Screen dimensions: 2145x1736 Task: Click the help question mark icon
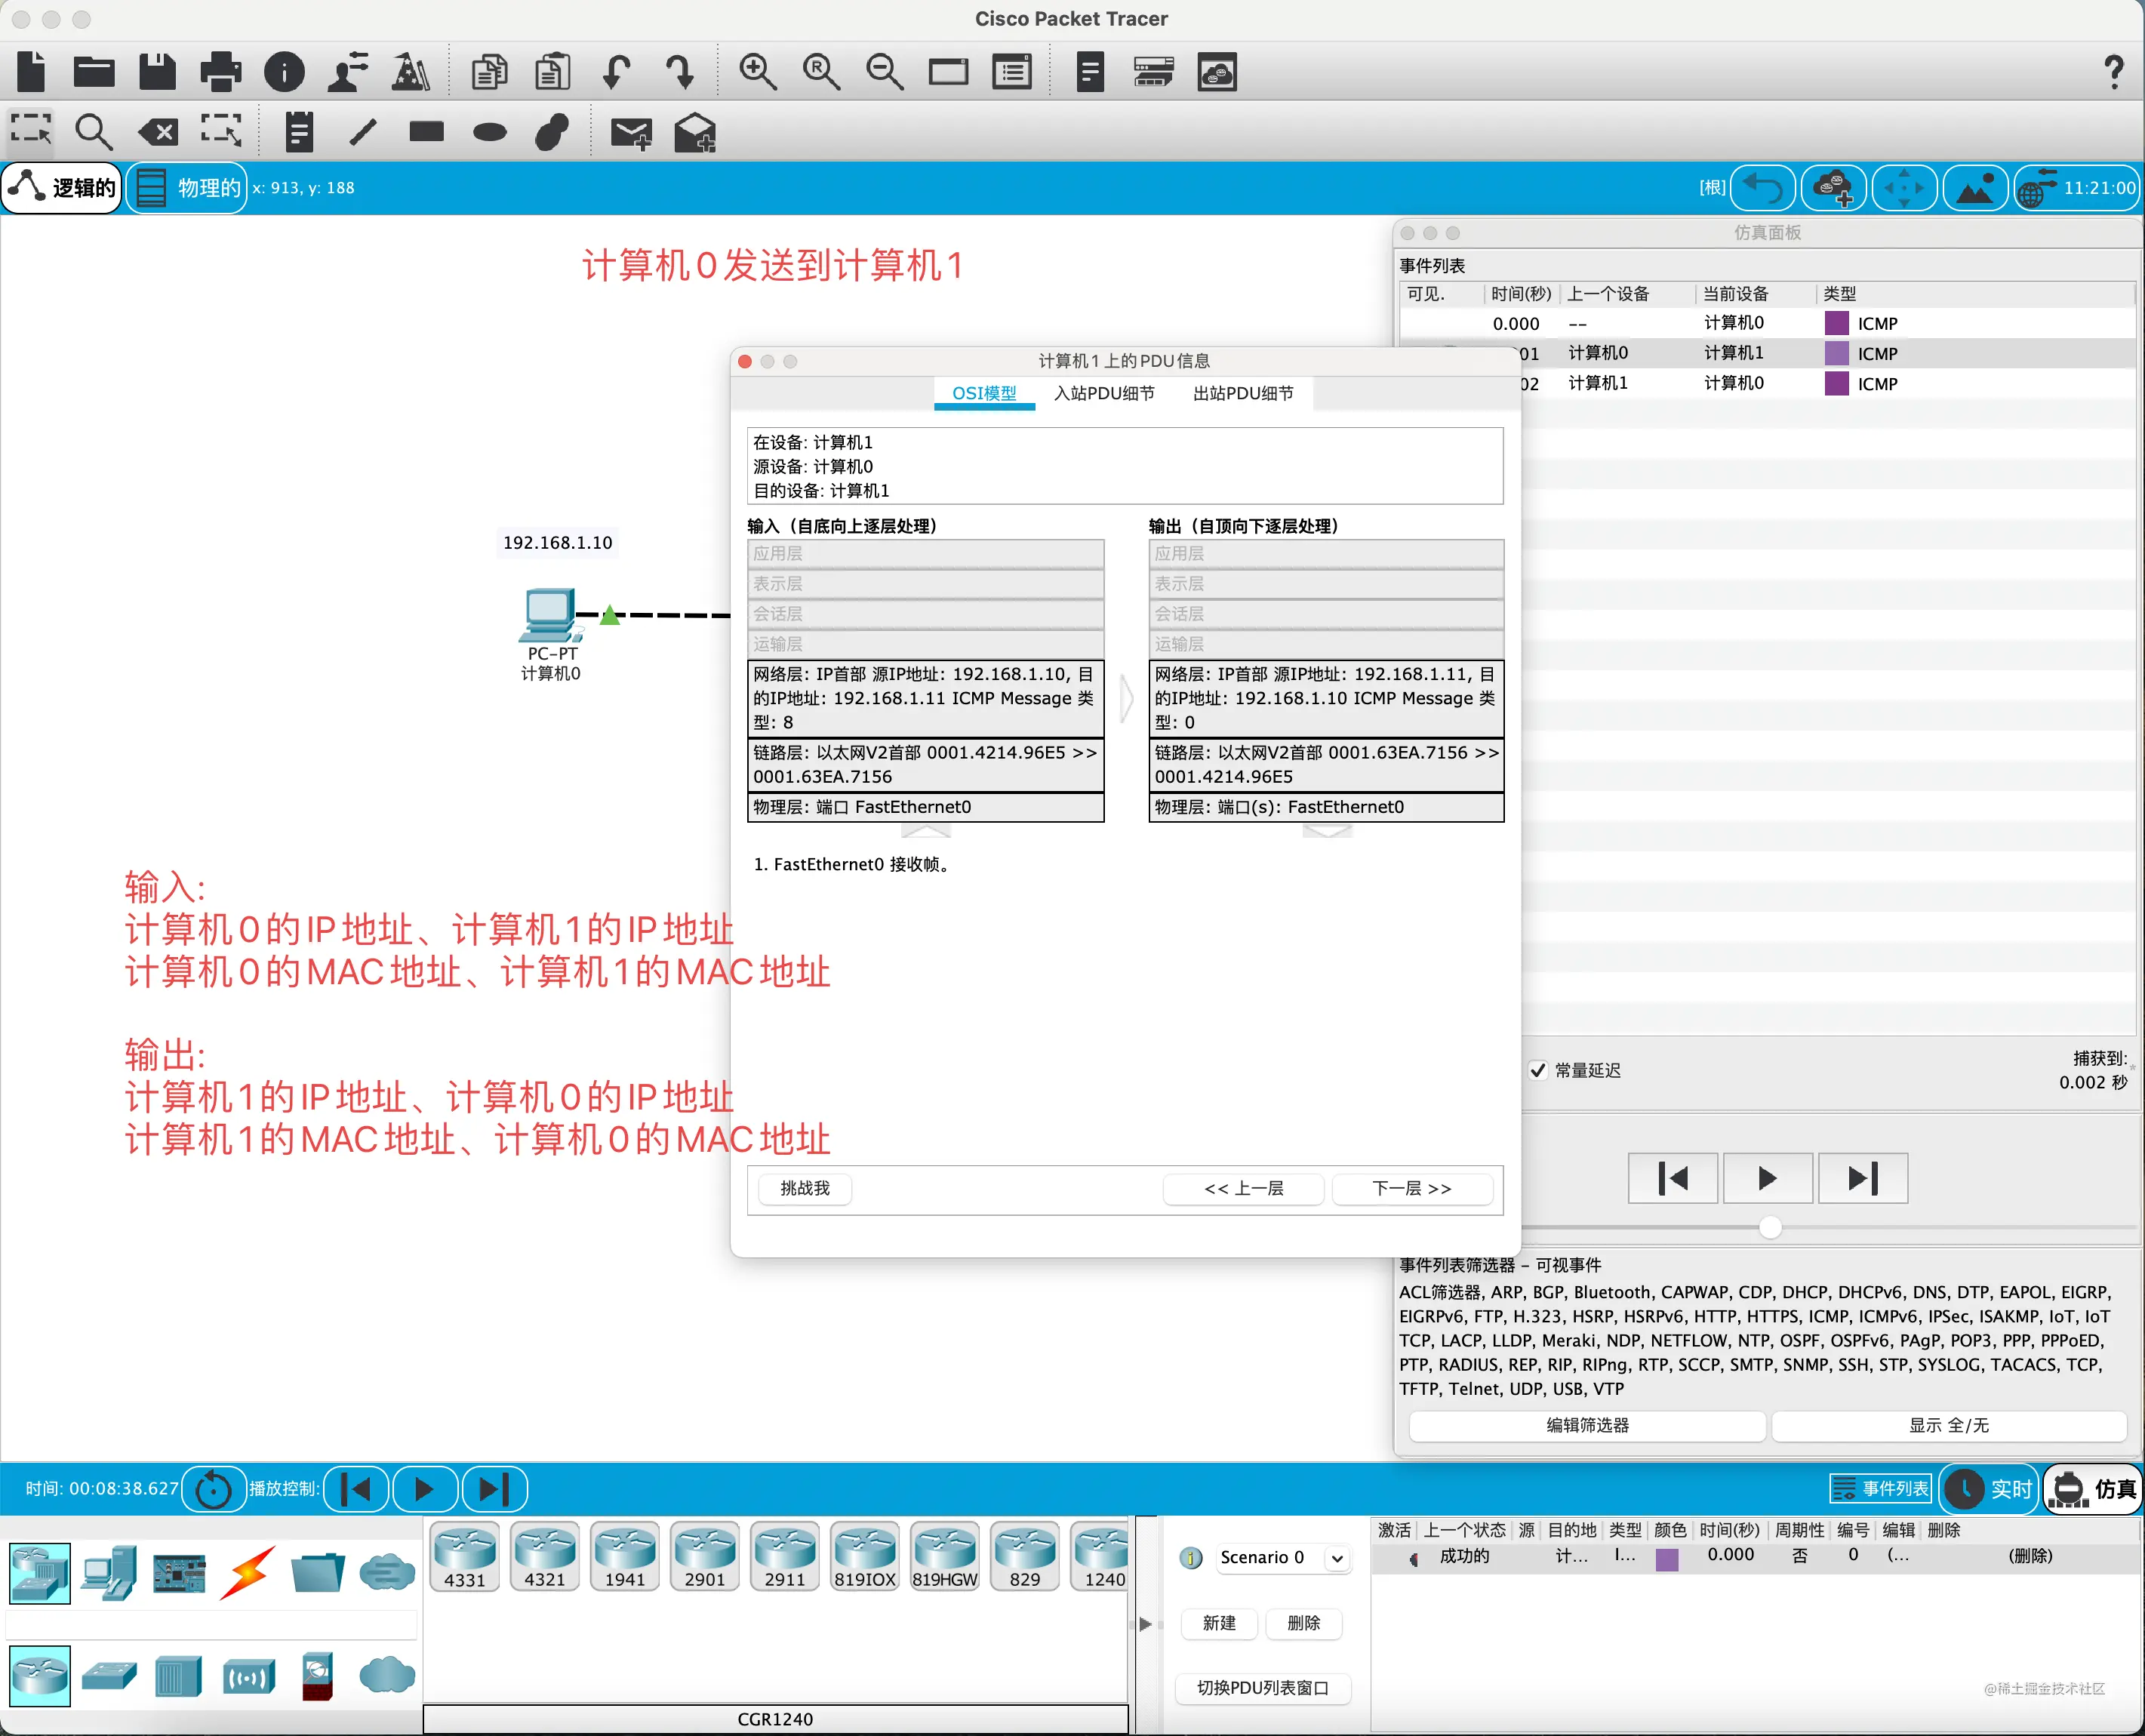tap(2114, 72)
